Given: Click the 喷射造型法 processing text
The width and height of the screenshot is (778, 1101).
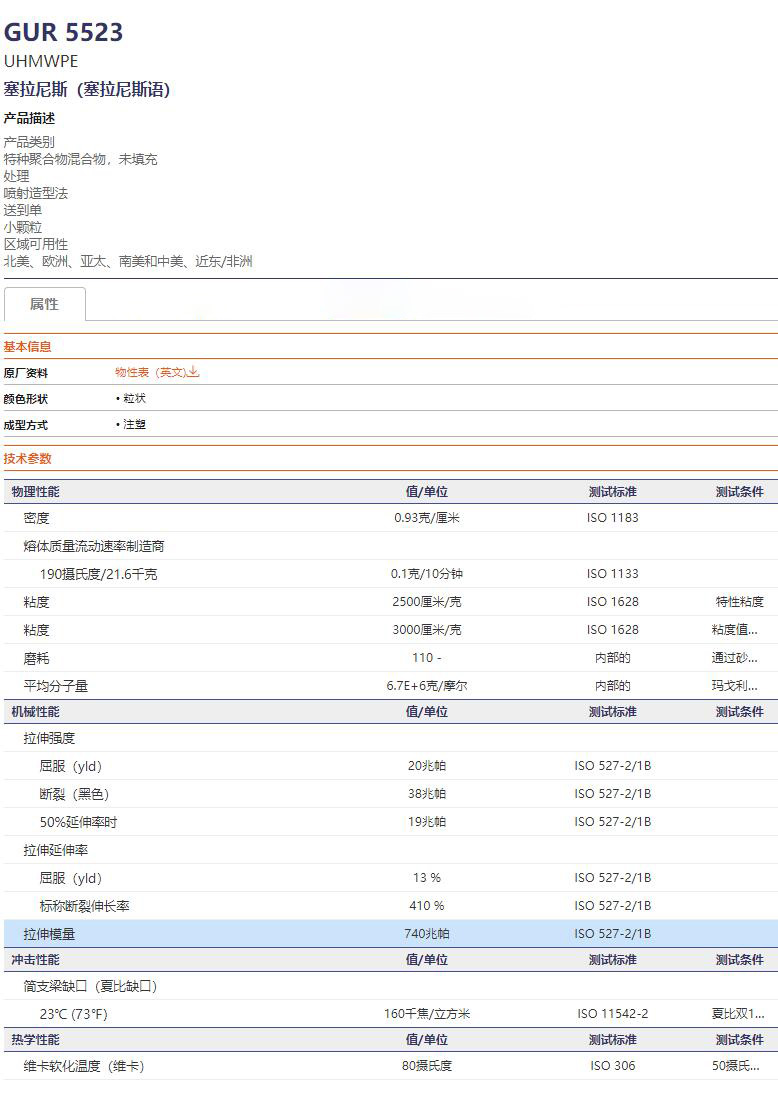Looking at the screenshot, I should 36,193.
